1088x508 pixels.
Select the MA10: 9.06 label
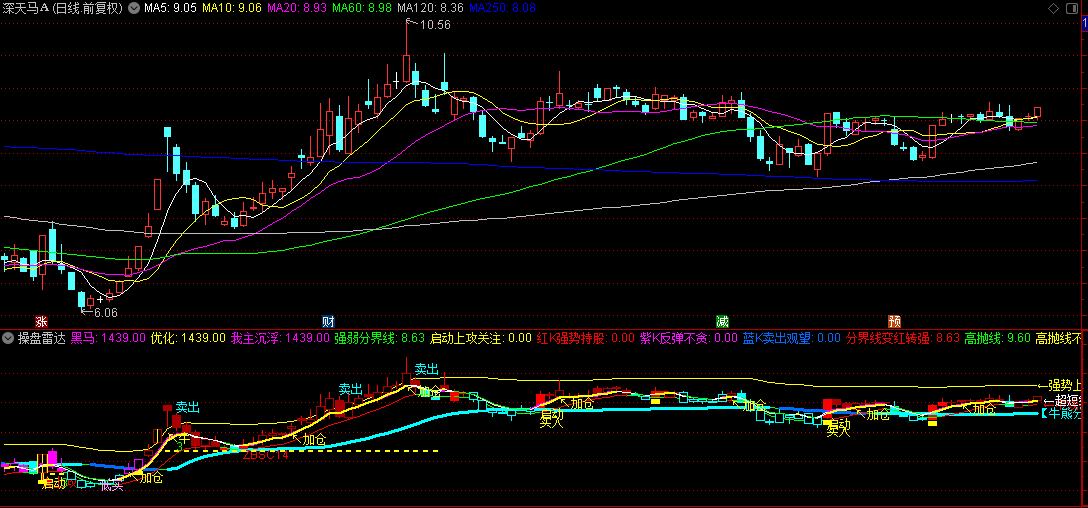pos(232,8)
